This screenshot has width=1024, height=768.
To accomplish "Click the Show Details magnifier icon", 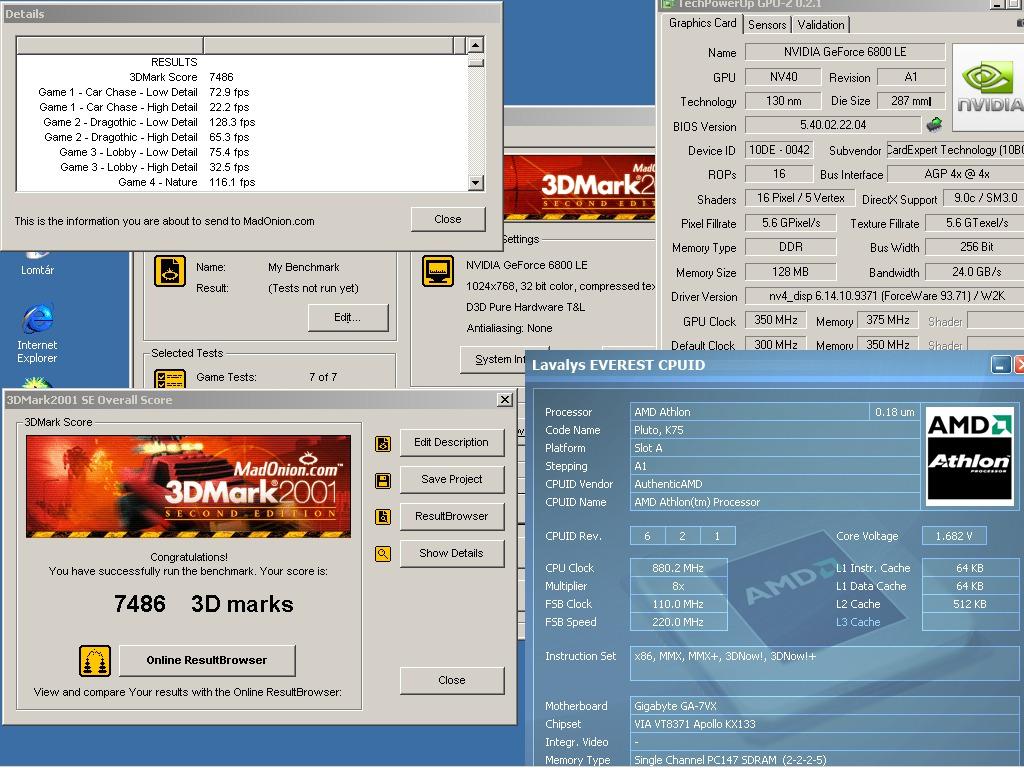I will click(383, 554).
